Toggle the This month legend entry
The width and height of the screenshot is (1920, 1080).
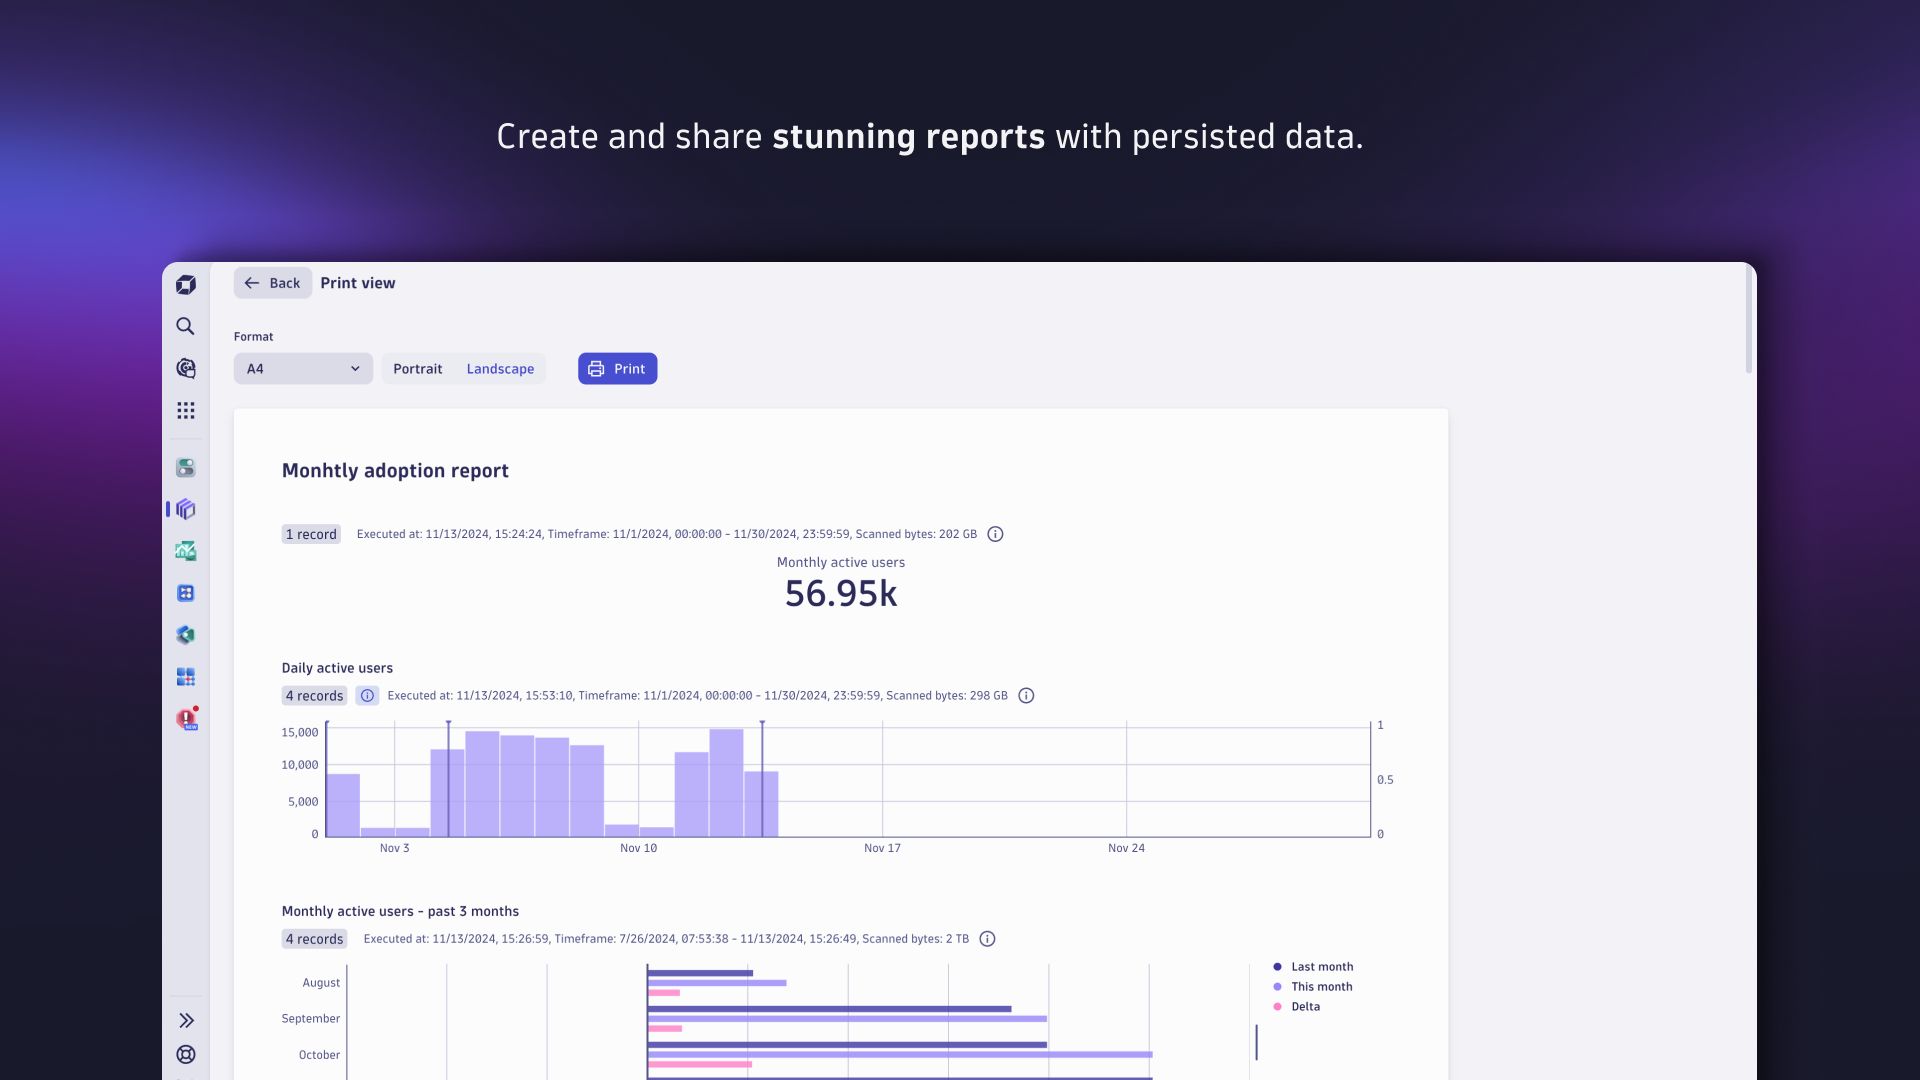tap(1313, 987)
